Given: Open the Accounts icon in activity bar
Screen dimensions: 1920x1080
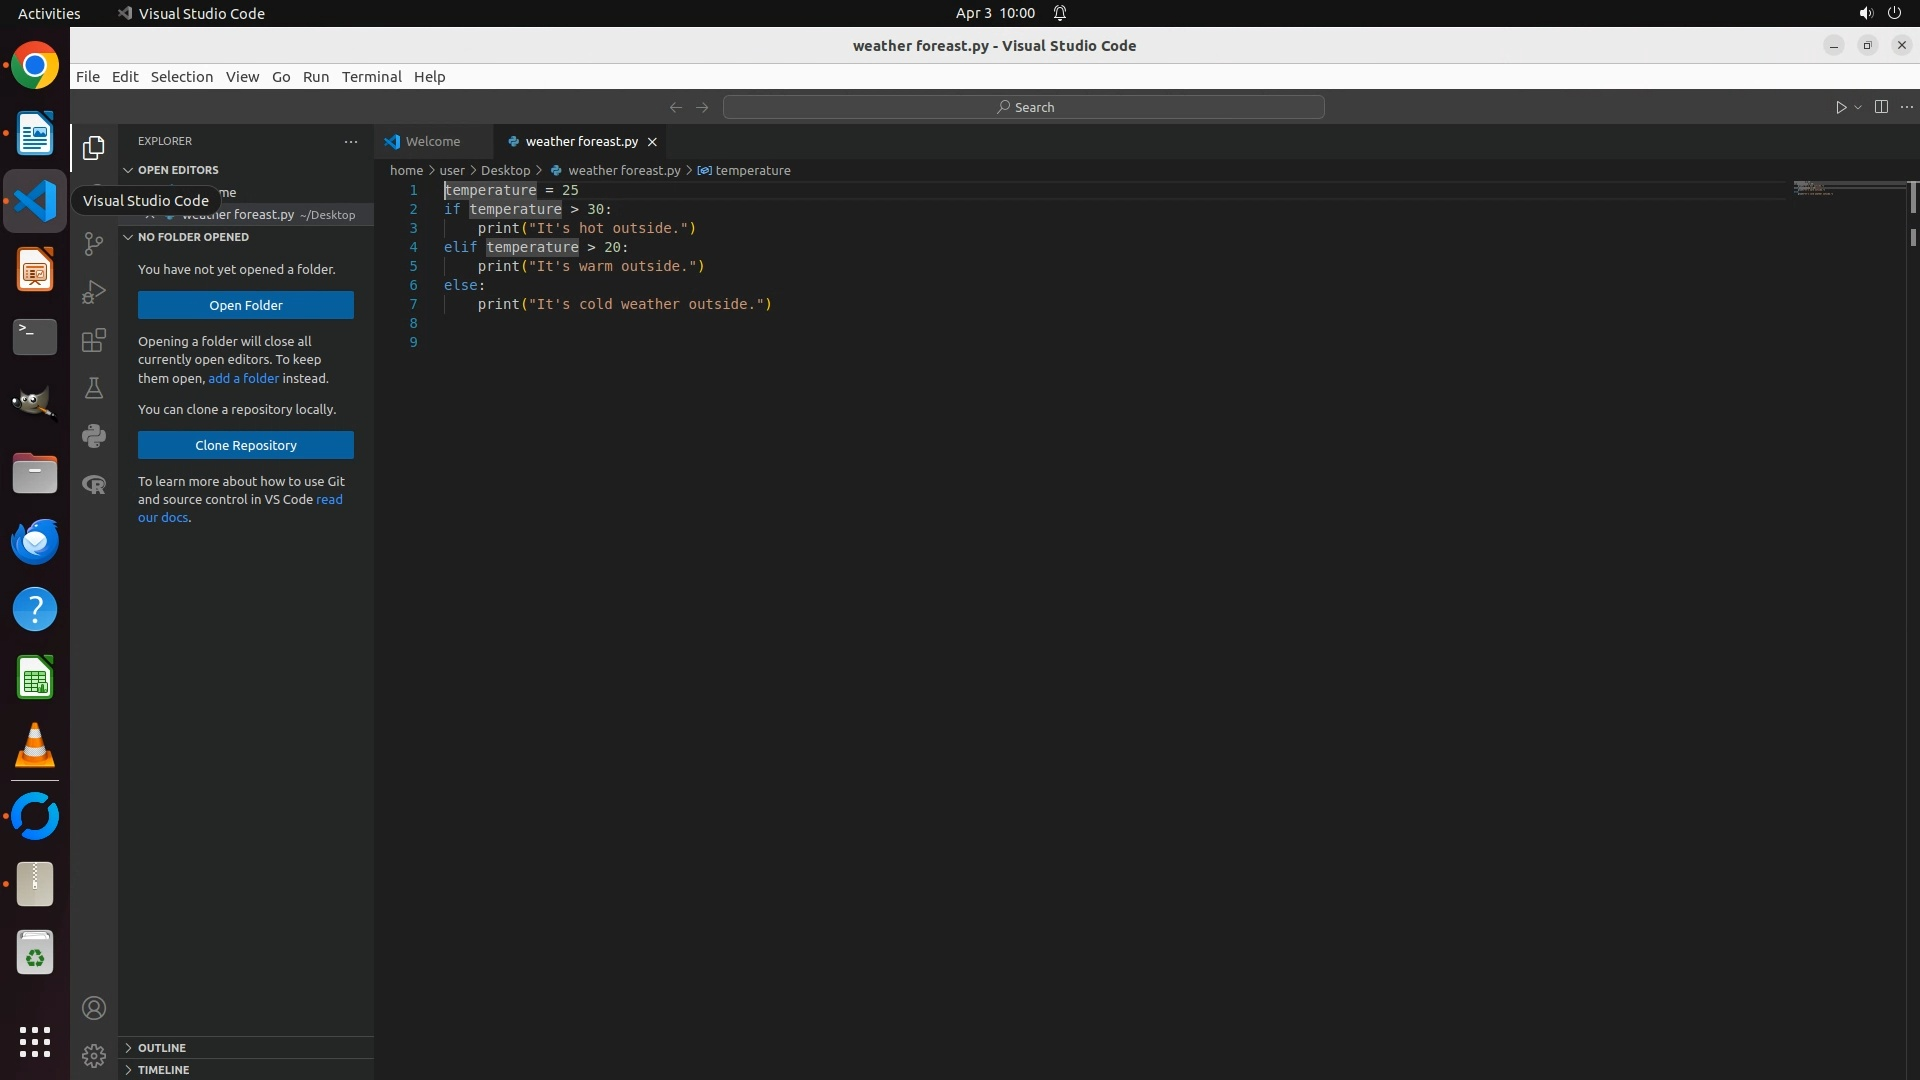Looking at the screenshot, I should point(94,1008).
